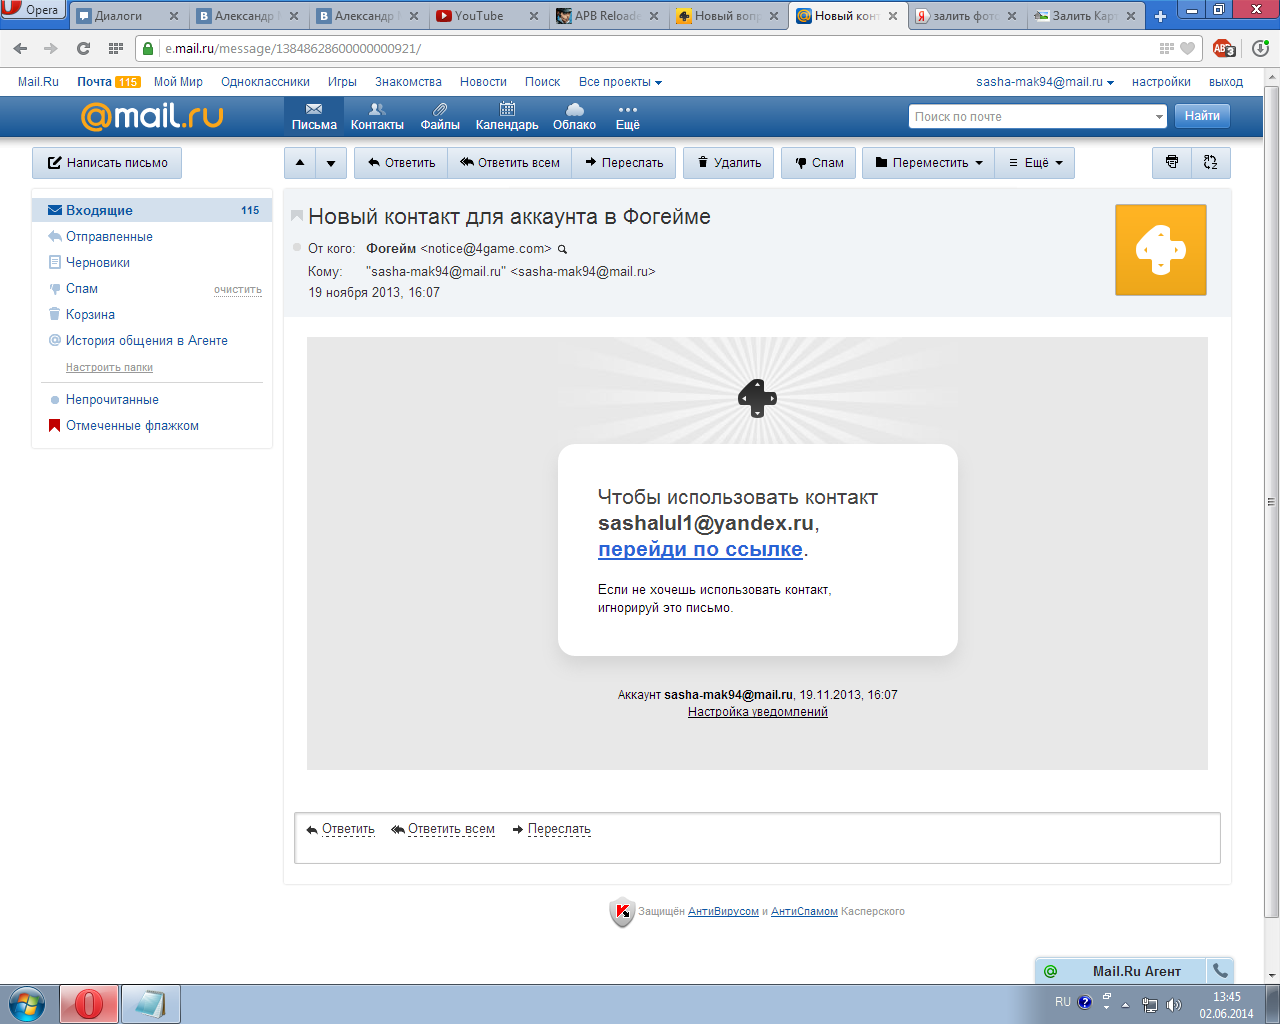The width and height of the screenshot is (1280, 1024).
Task: Show Непрочитанные messages filter
Action: pos(112,399)
